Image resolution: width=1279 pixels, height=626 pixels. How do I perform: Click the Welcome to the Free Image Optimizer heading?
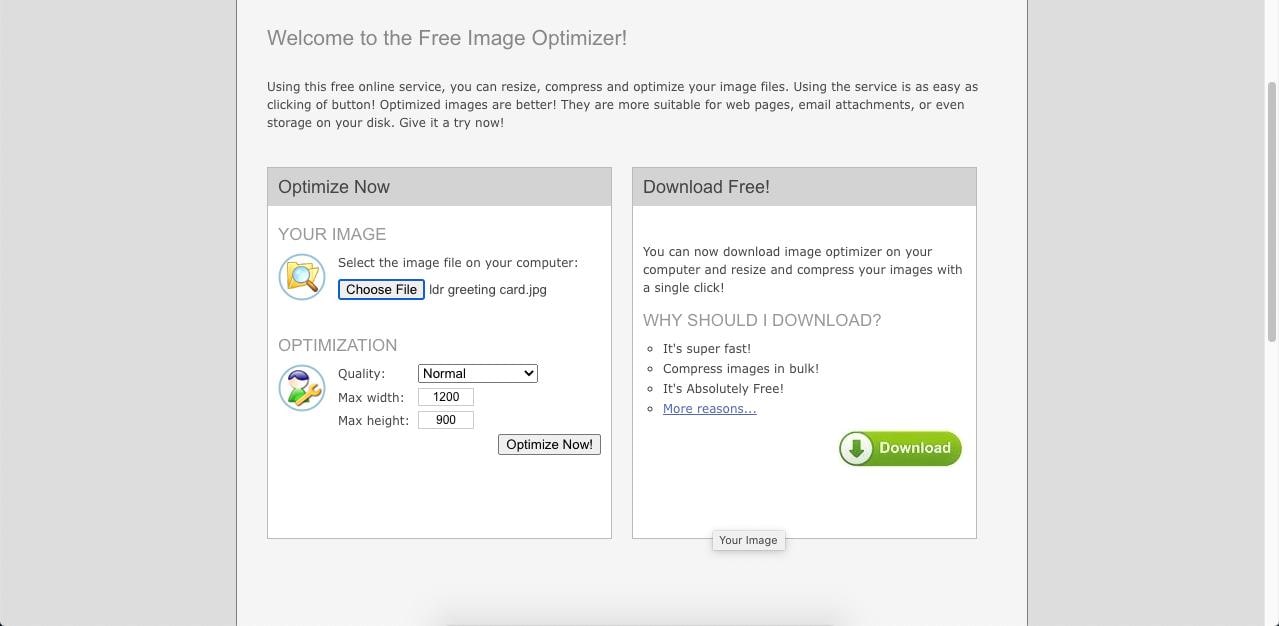[x=447, y=38]
